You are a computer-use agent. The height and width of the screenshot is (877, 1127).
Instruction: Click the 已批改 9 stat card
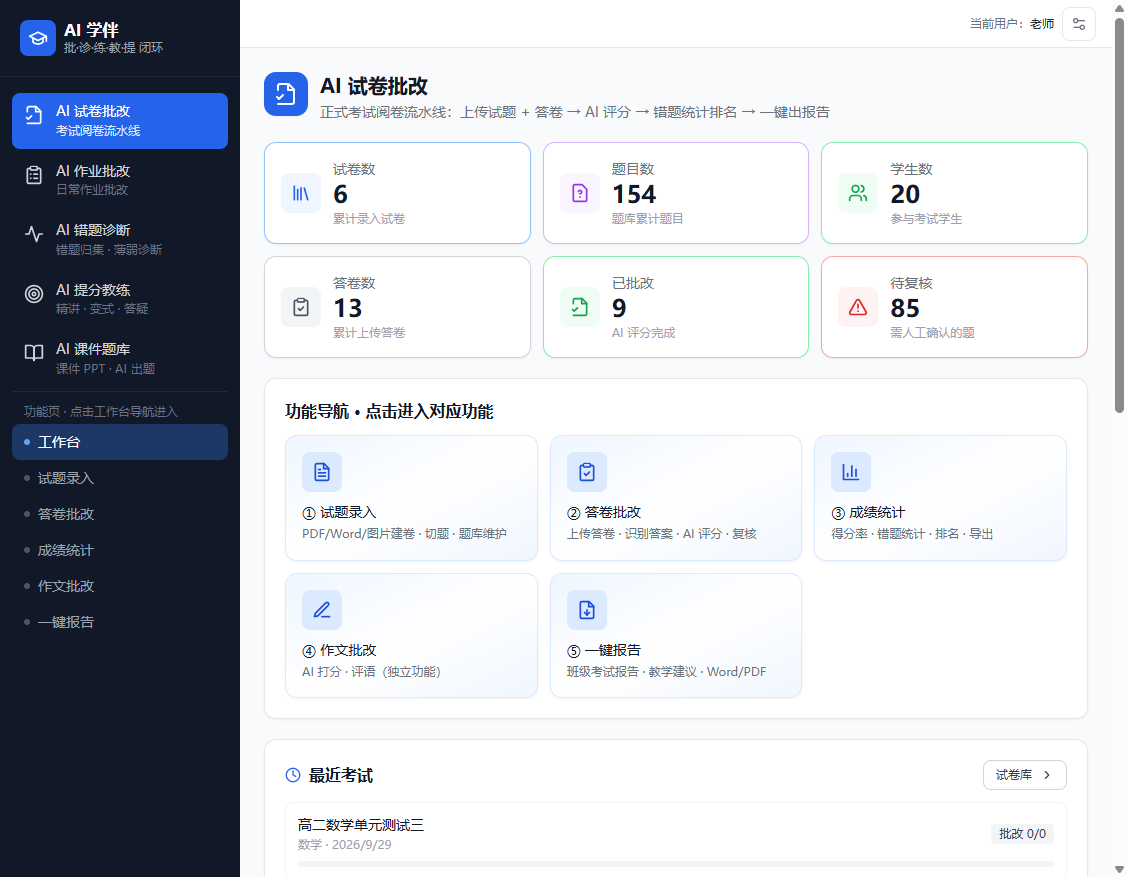(x=676, y=307)
